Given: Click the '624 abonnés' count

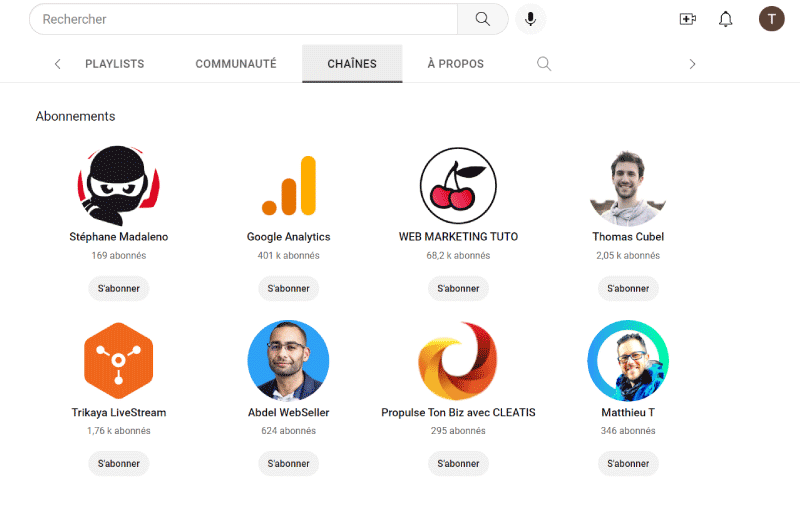Looking at the screenshot, I should (x=288, y=431).
